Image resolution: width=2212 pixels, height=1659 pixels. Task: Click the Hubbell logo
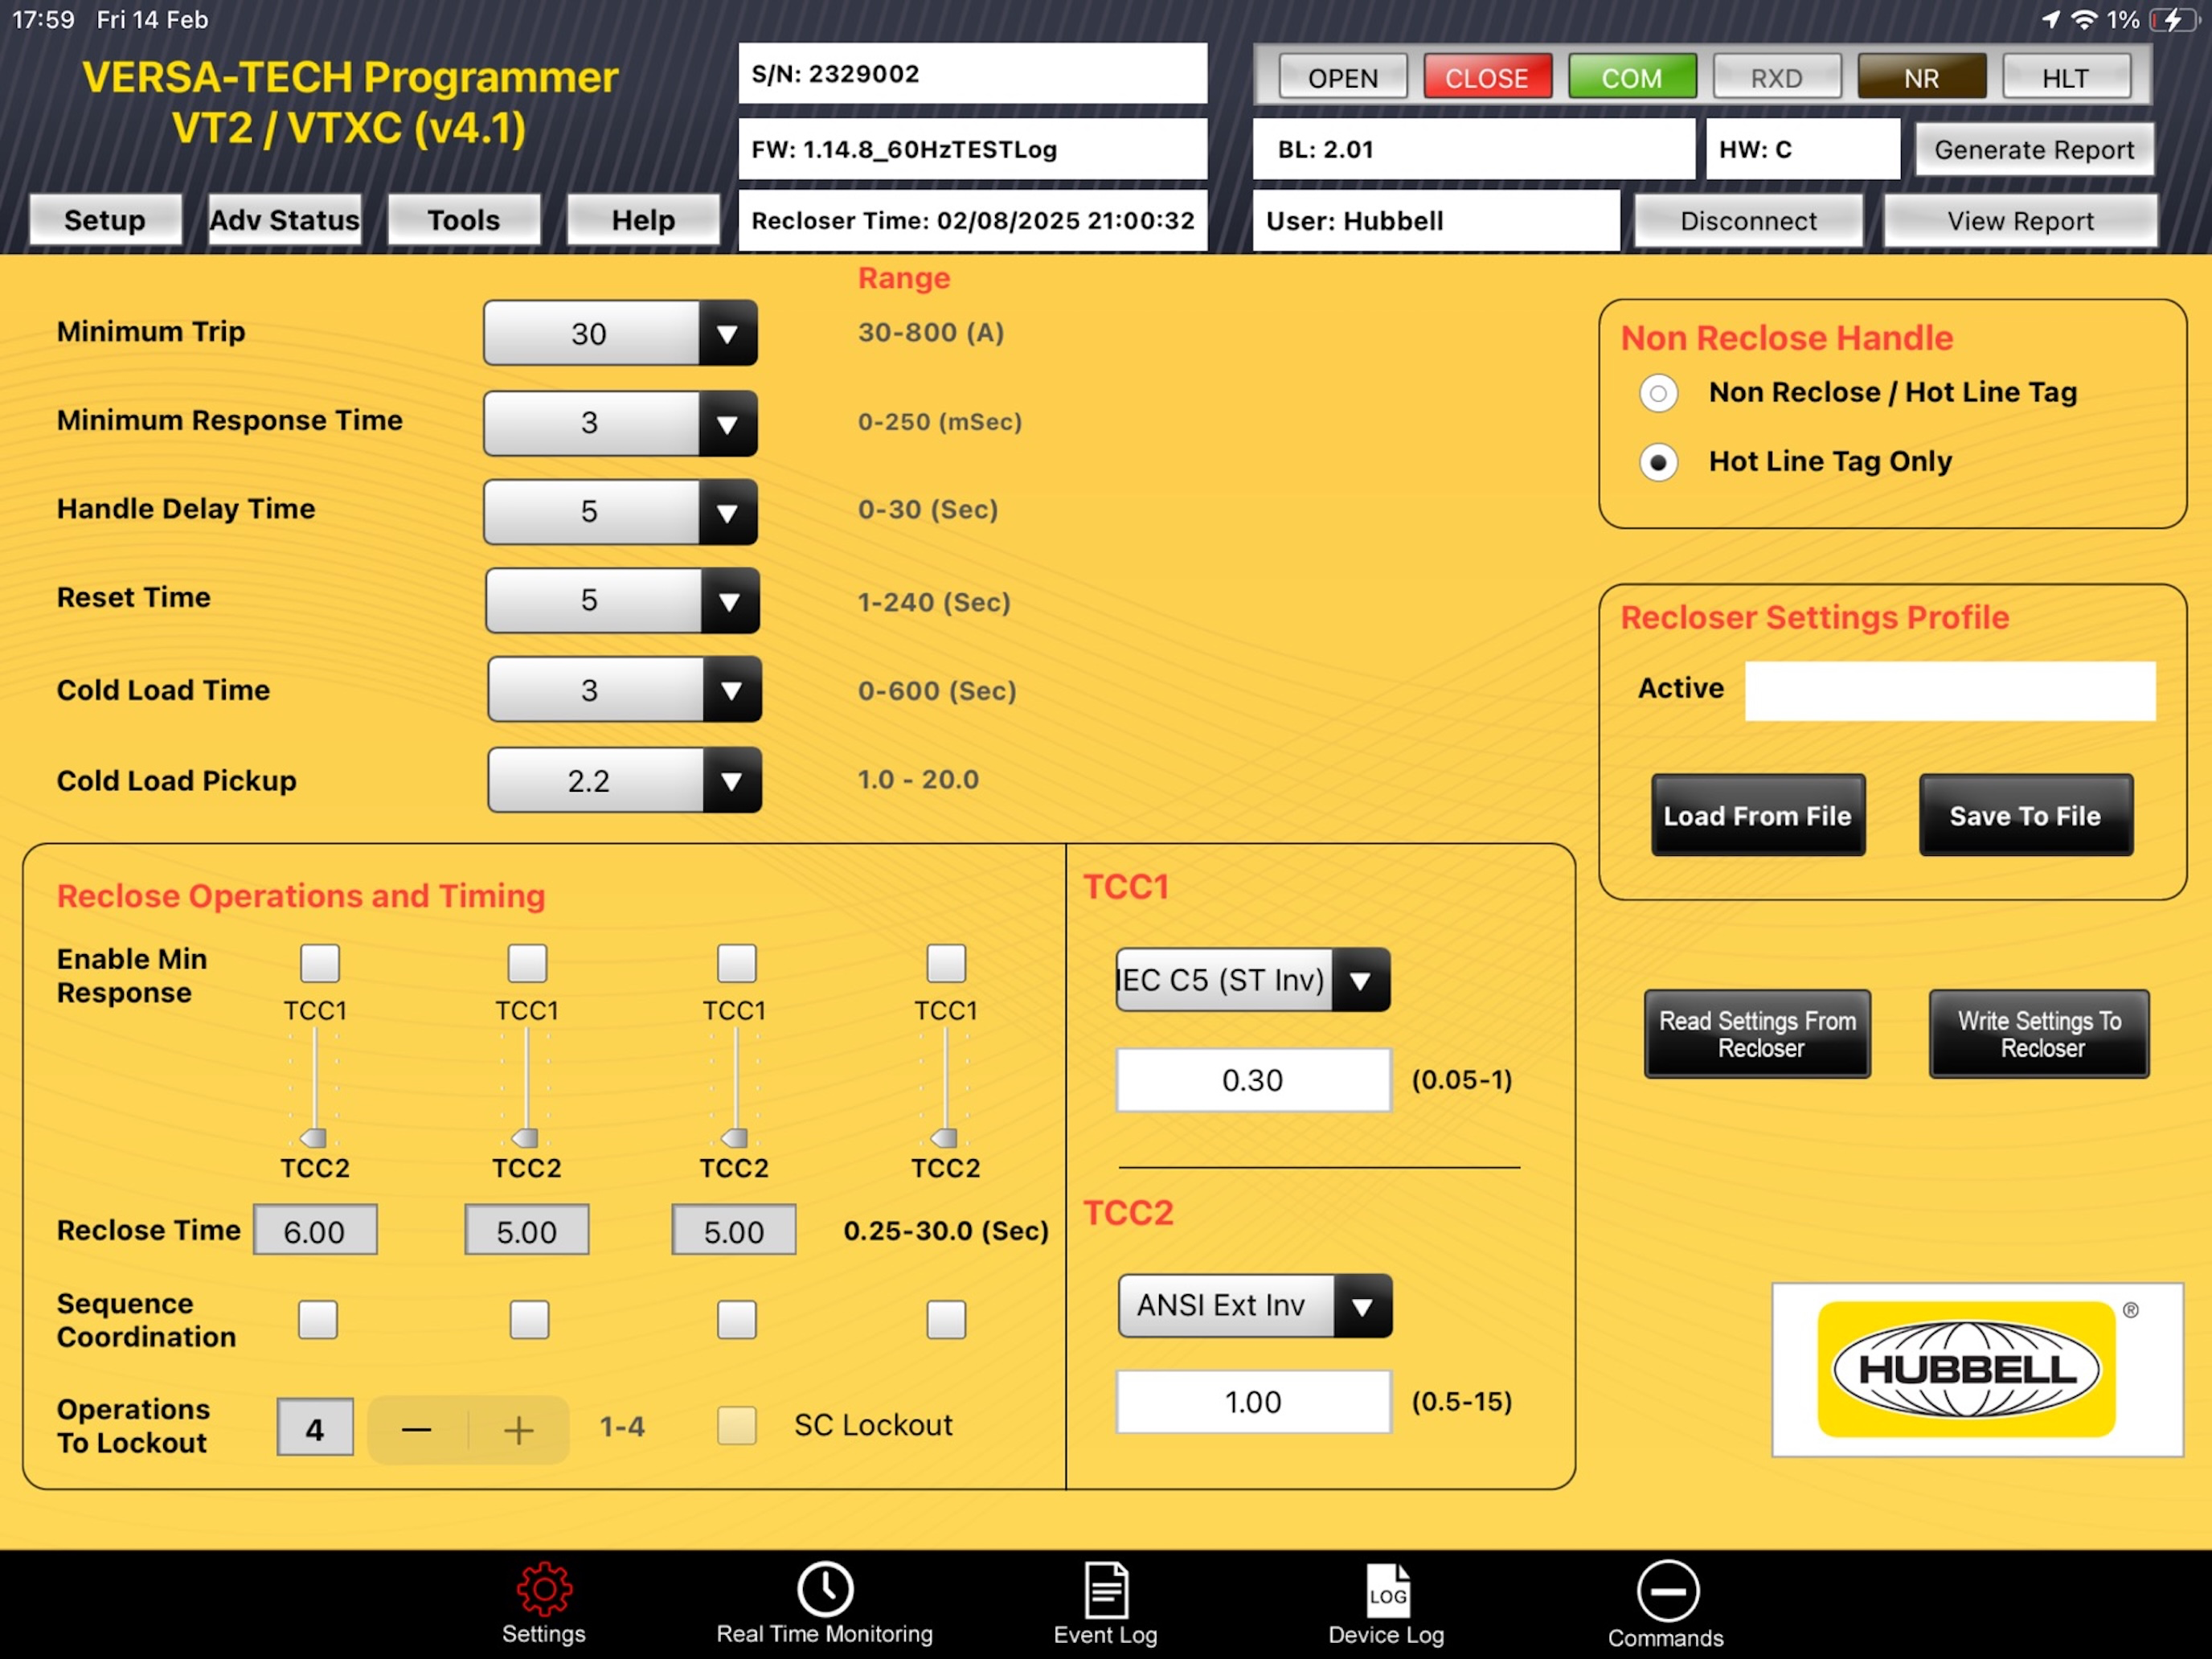1977,1369
